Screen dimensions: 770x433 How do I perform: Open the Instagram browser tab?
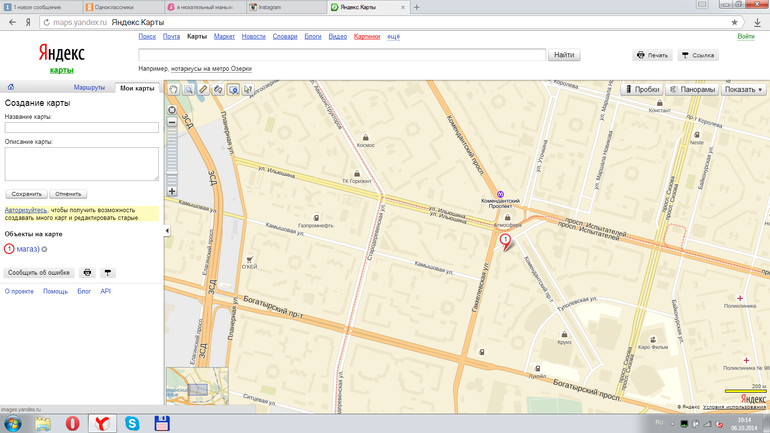(285, 7)
